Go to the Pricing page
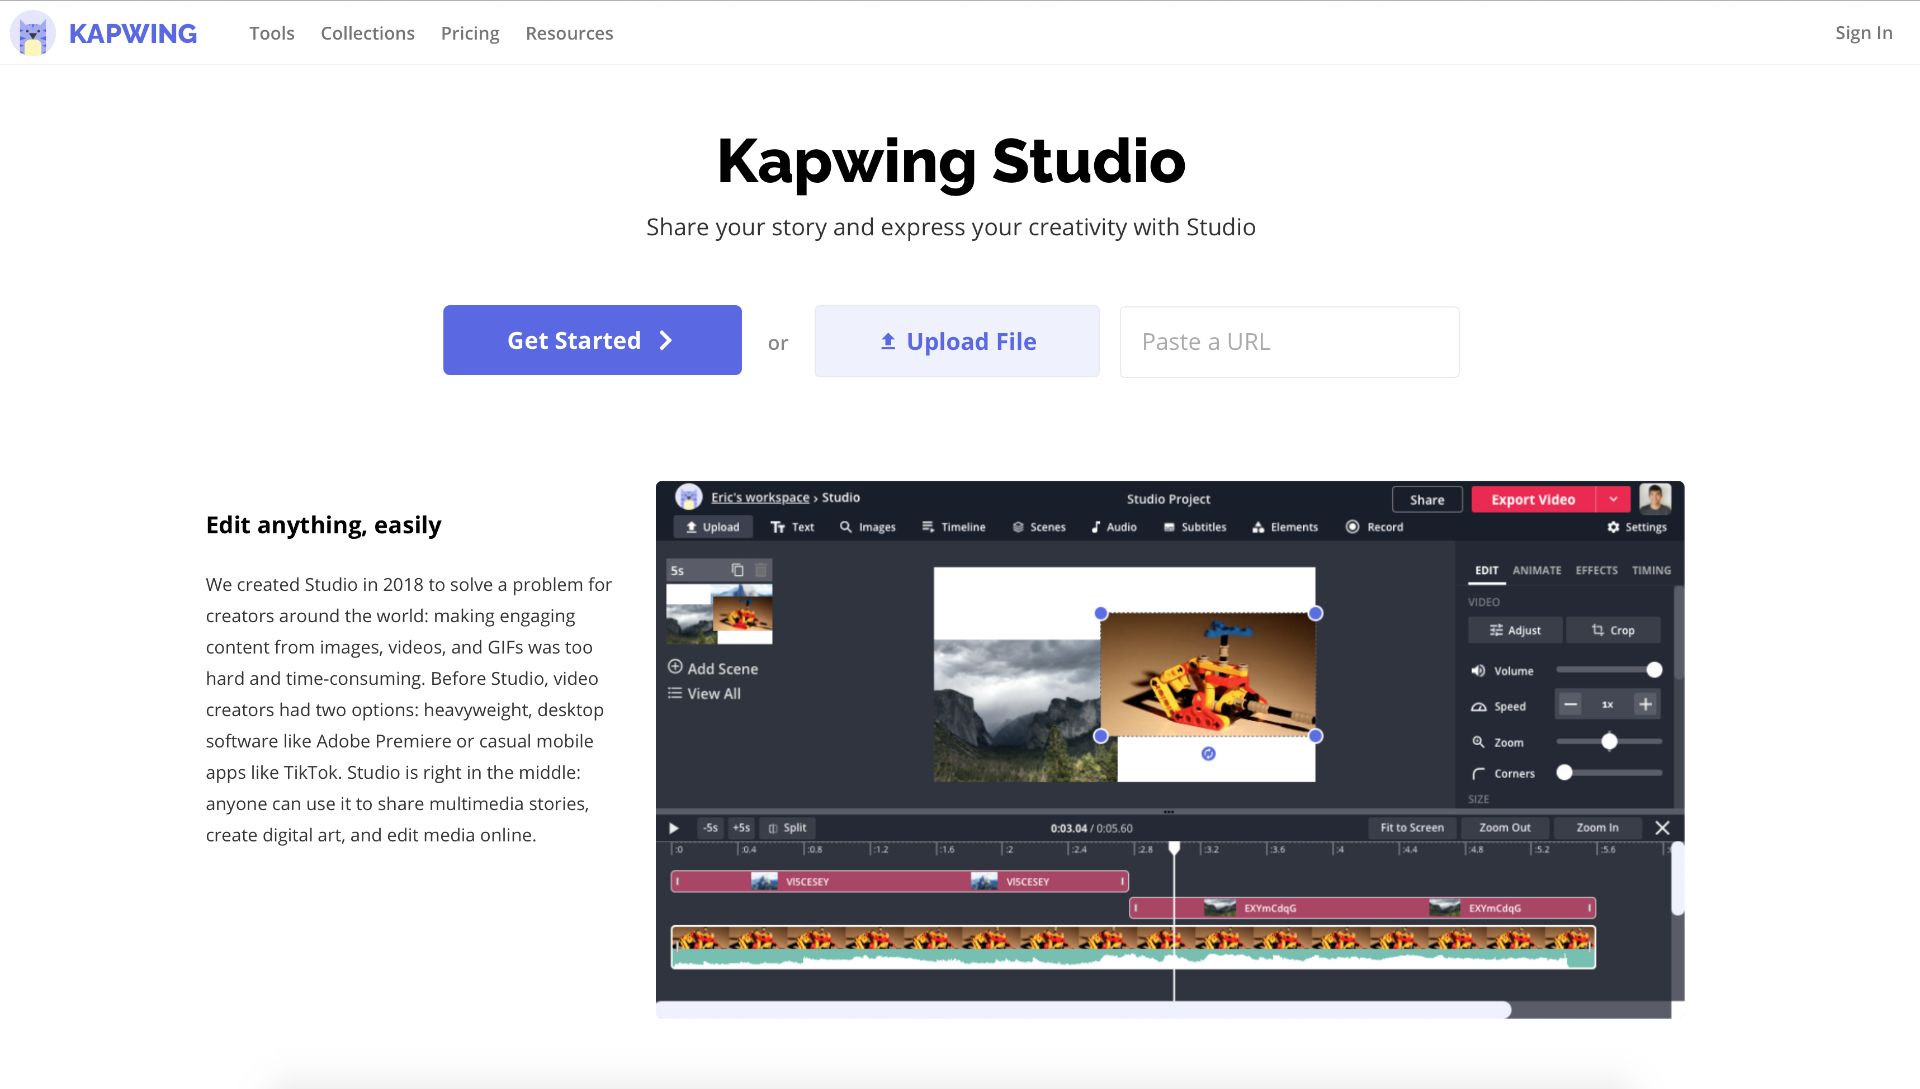Image resolution: width=1920 pixels, height=1089 pixels. point(470,33)
